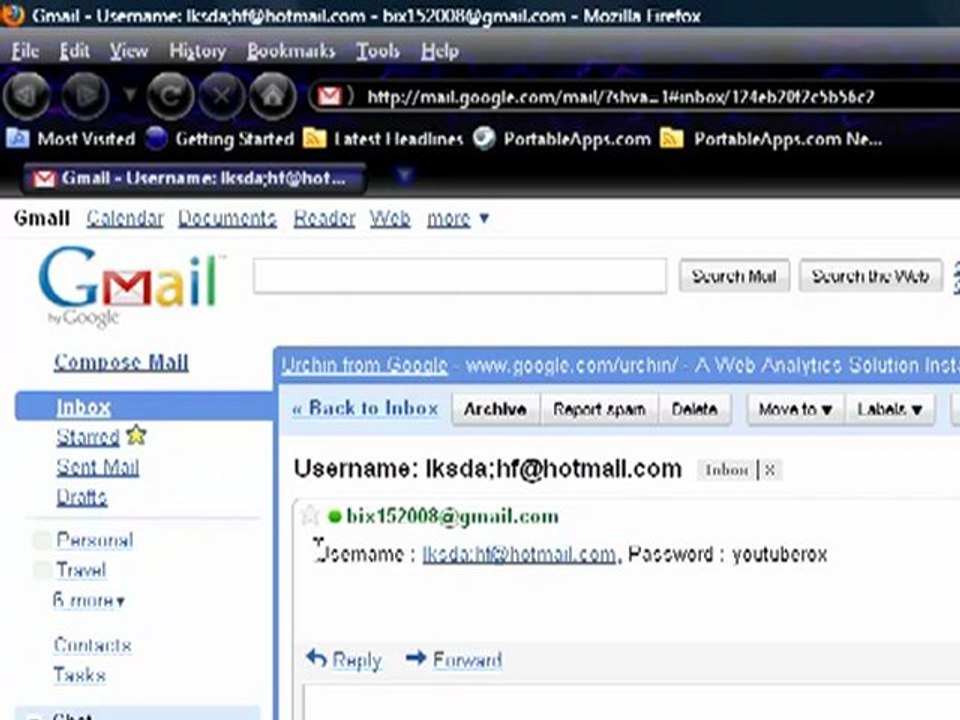Open the Labels dropdown
This screenshot has height=720, width=960.
[890, 408]
